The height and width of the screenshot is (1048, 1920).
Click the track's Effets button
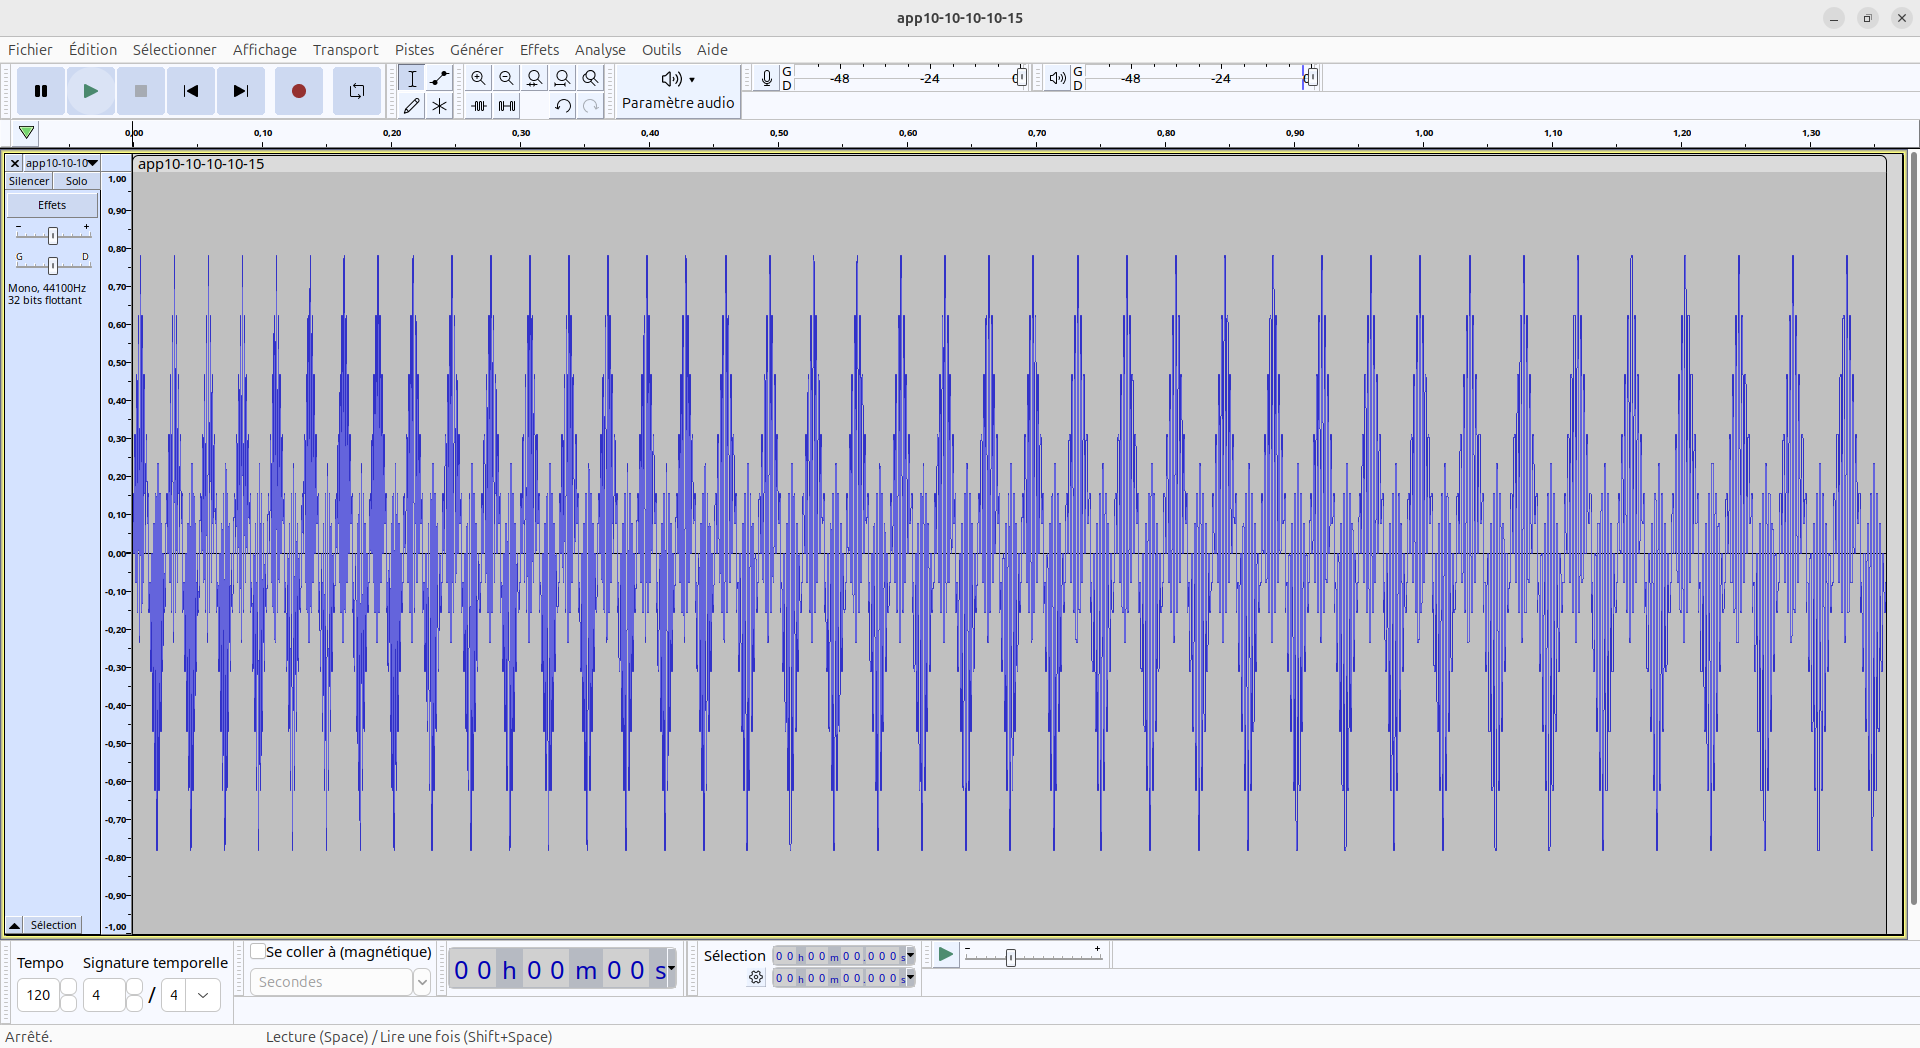coord(52,205)
